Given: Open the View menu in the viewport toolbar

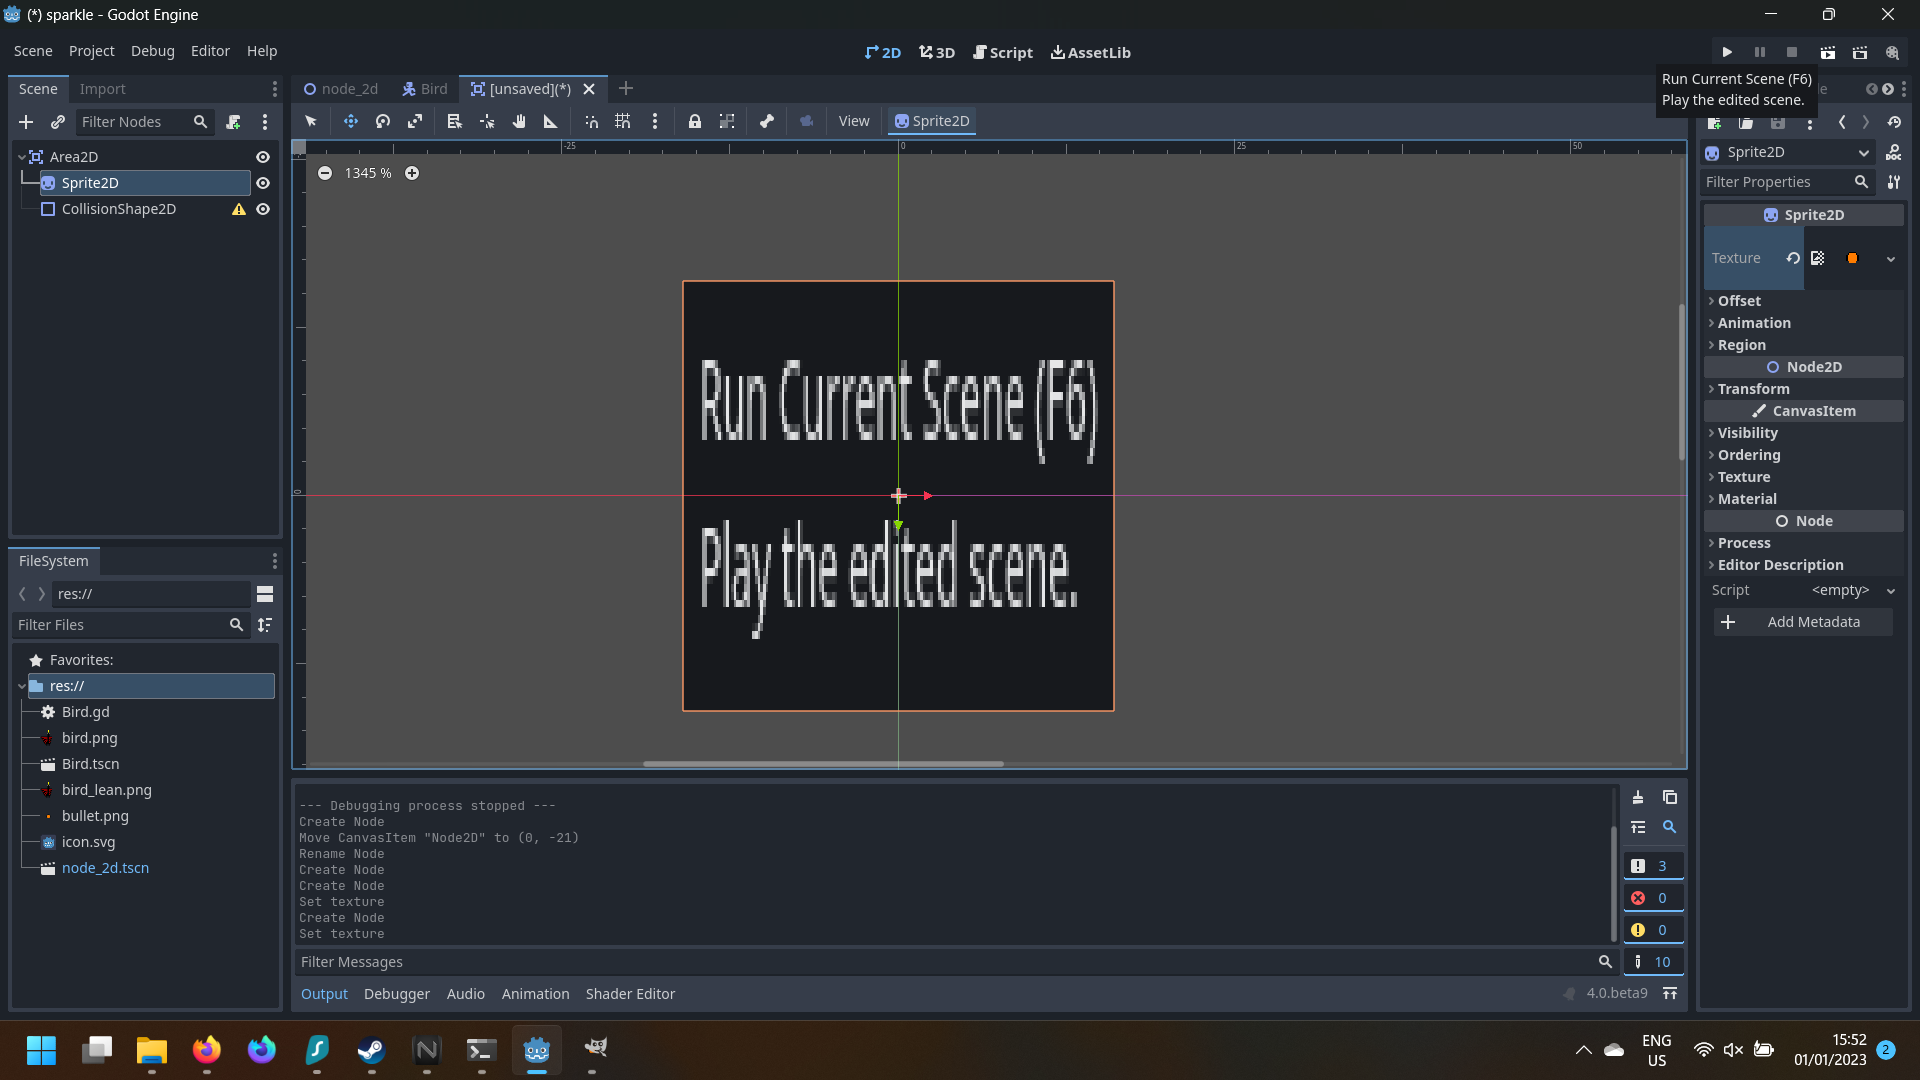Looking at the screenshot, I should click(x=853, y=121).
